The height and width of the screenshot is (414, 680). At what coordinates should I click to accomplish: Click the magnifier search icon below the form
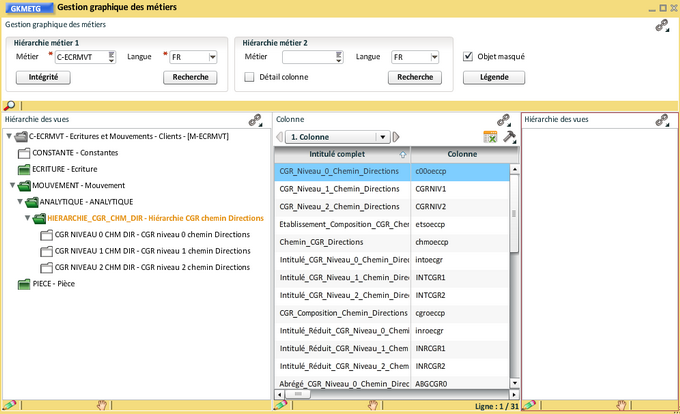point(9,105)
